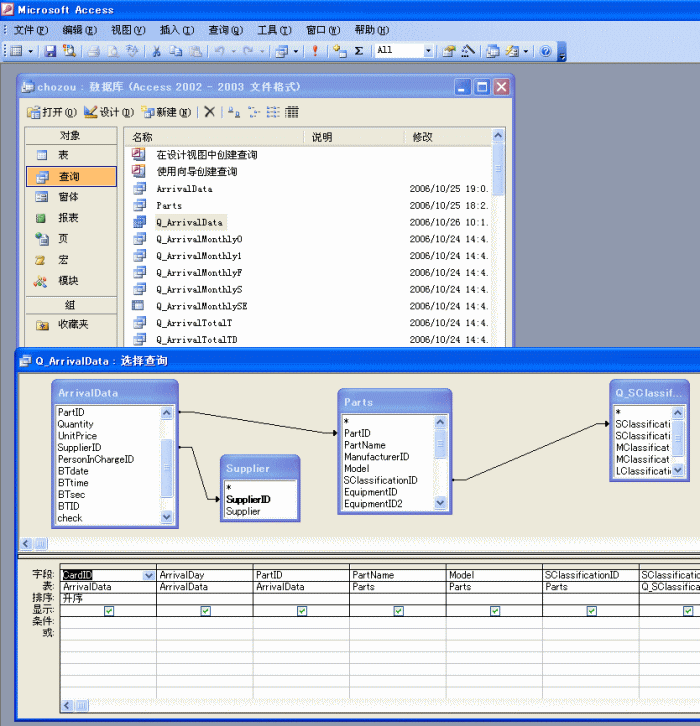Switch database window to List view

(273, 112)
